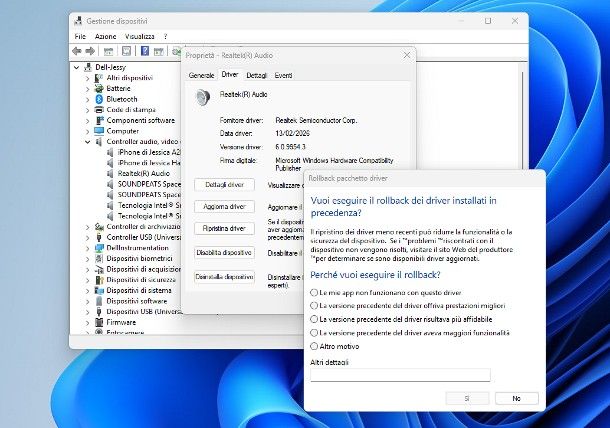Screen dimensions: 610x428
Task: Click the Dispositivi di sistema icon
Action: tap(99, 290)
